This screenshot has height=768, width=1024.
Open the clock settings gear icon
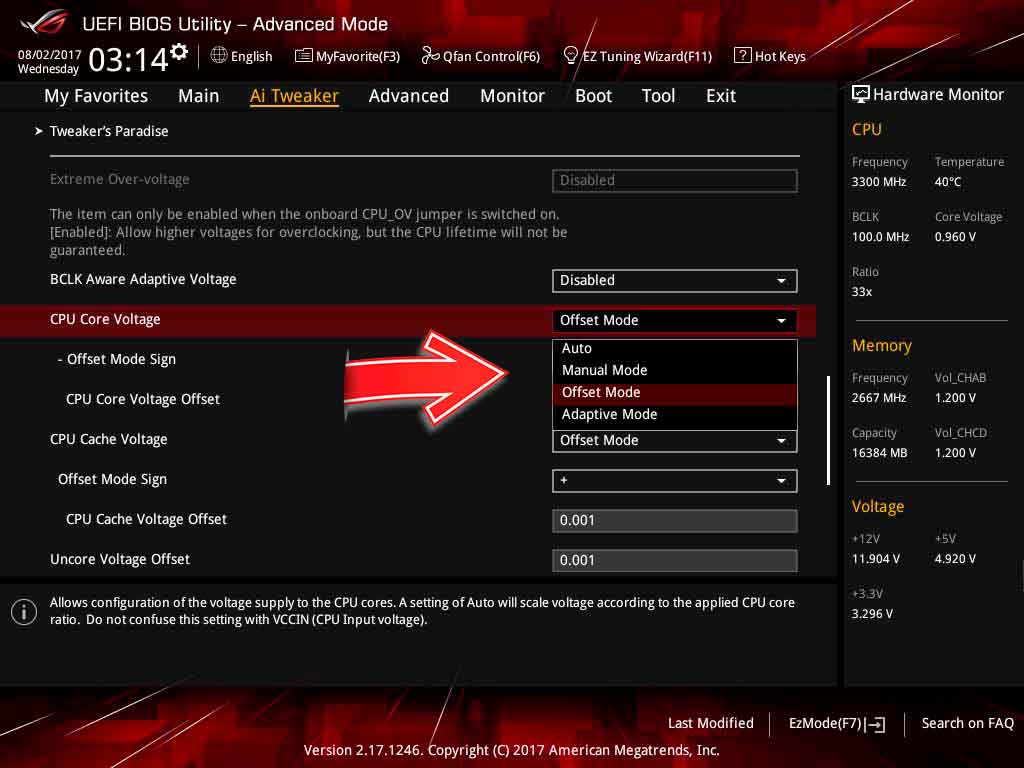(179, 52)
